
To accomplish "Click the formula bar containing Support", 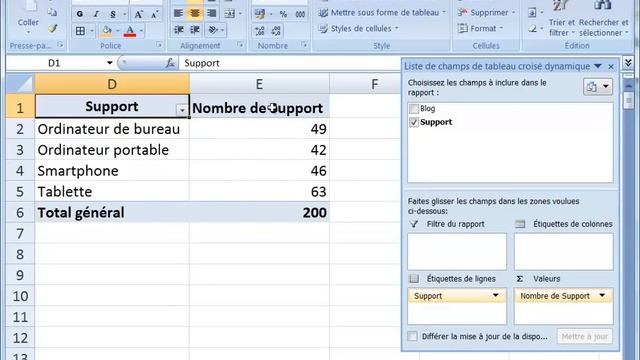I will (x=290, y=63).
